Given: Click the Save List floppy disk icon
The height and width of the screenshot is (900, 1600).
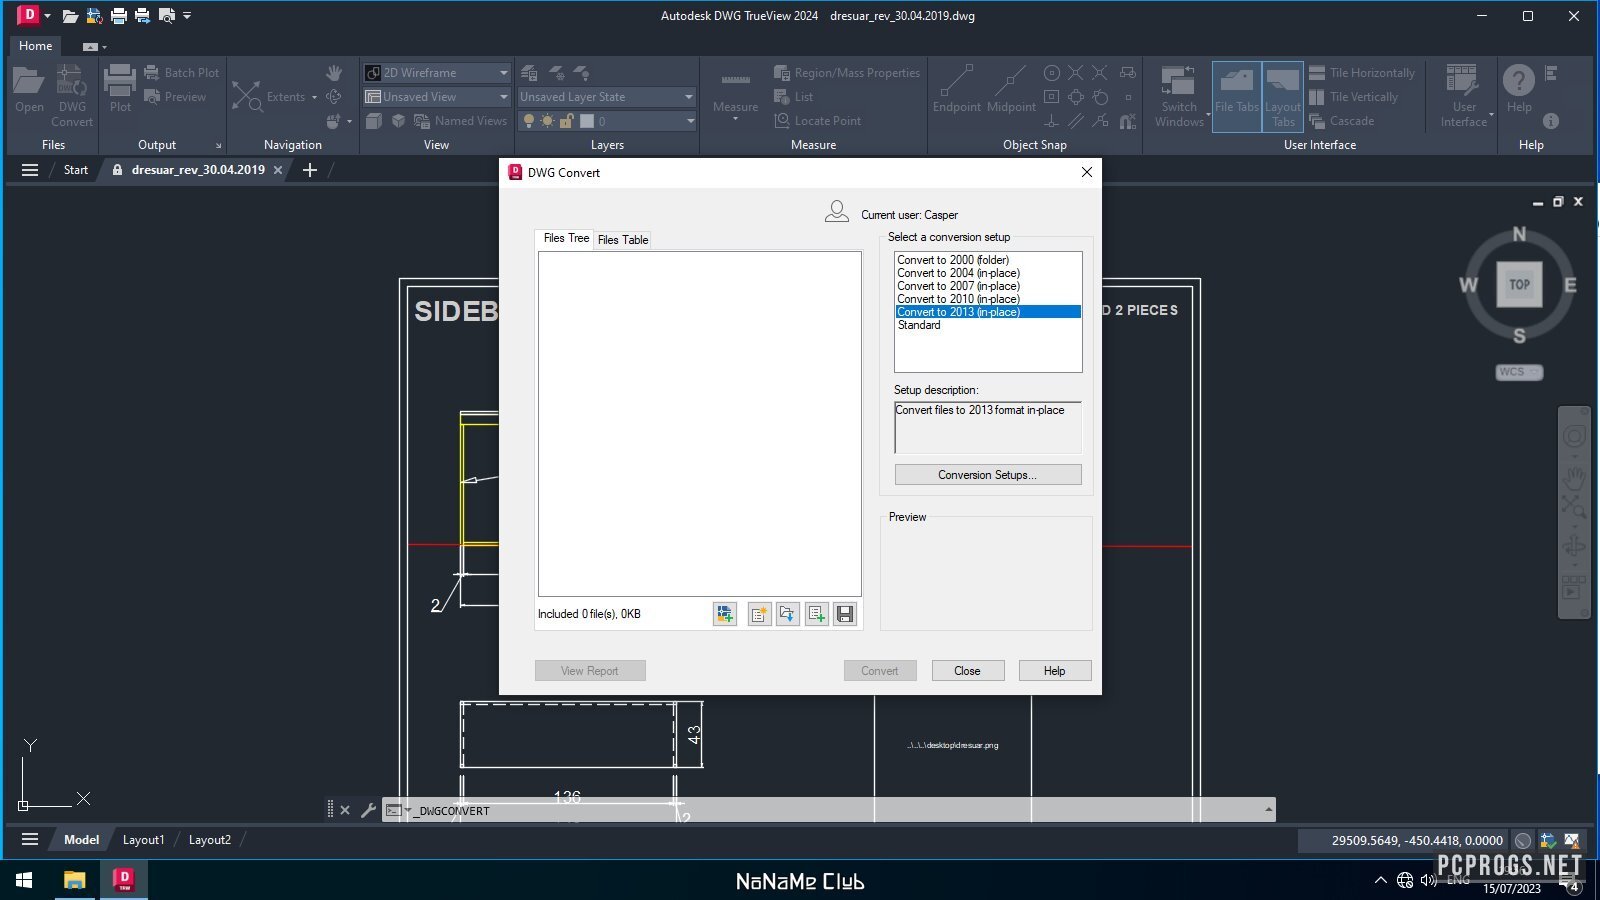Looking at the screenshot, I should click(845, 614).
